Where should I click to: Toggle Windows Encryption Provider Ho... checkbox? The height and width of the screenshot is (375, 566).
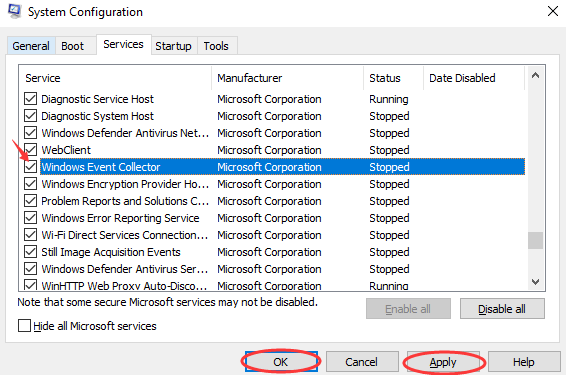(30, 183)
